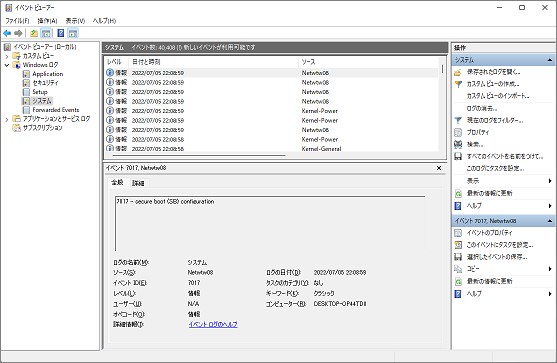This screenshot has width=557, height=363.
Task: Click the Forward arrow toolbar icon
Action: pos(18,33)
